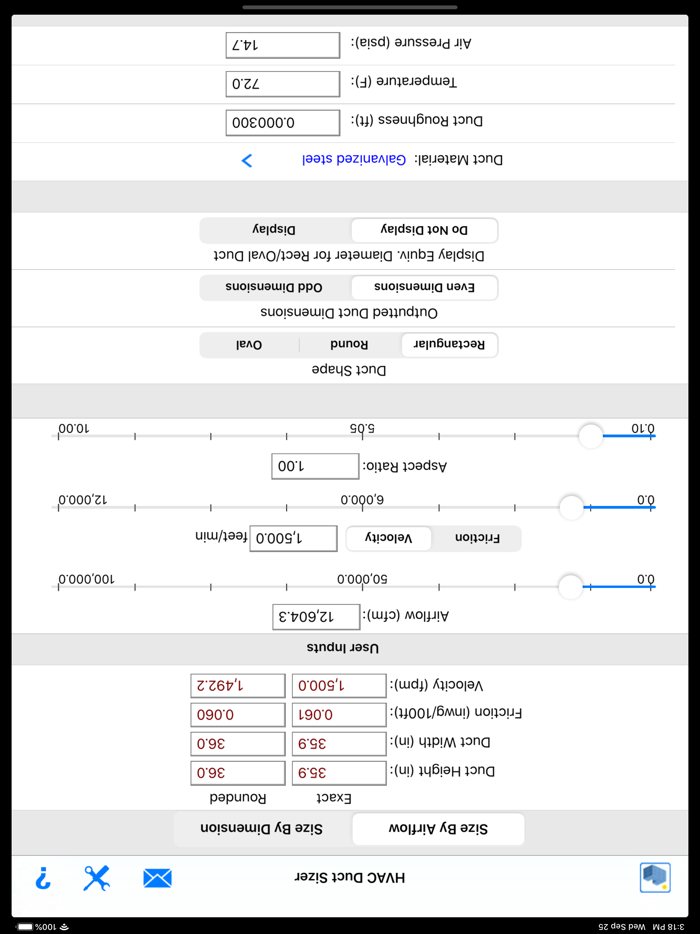The width and height of the screenshot is (700, 934).
Task: Click exact Friction value 0.061
Action: pos(339,715)
